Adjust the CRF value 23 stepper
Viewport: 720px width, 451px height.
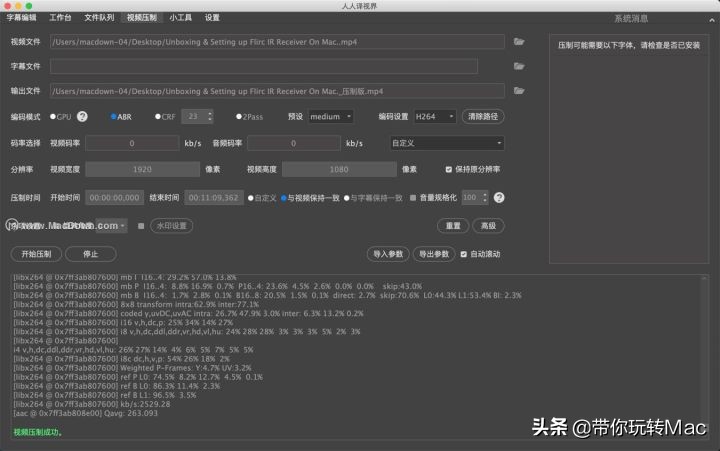(x=210, y=117)
